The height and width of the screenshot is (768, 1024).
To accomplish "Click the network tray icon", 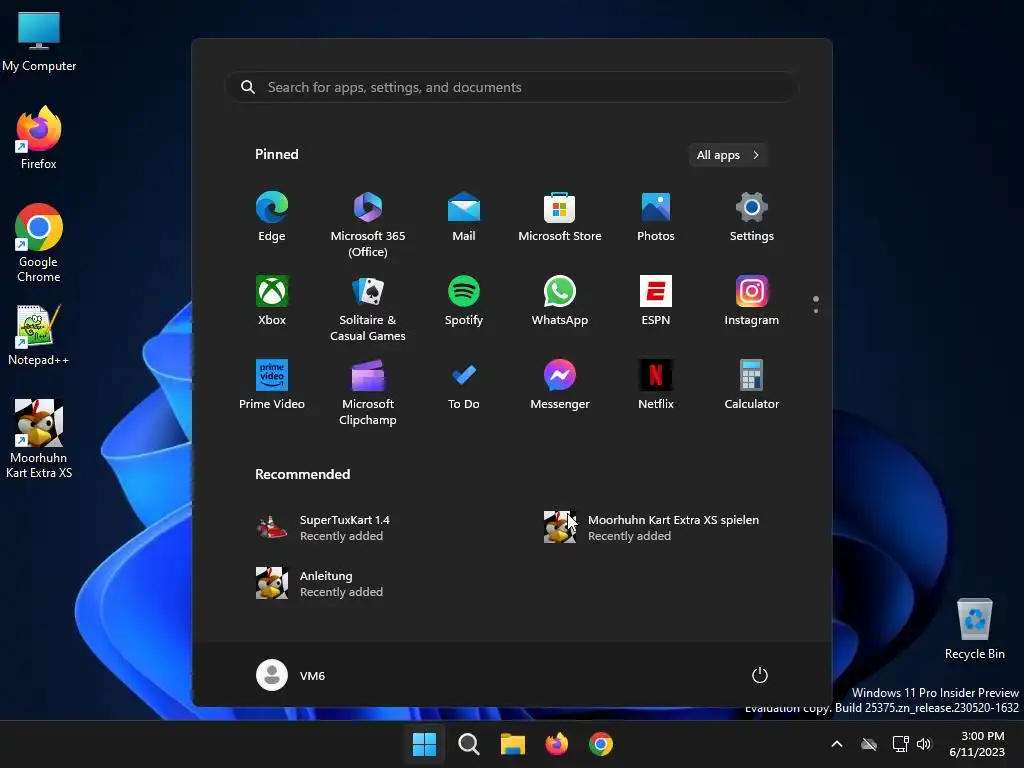I will [x=901, y=744].
